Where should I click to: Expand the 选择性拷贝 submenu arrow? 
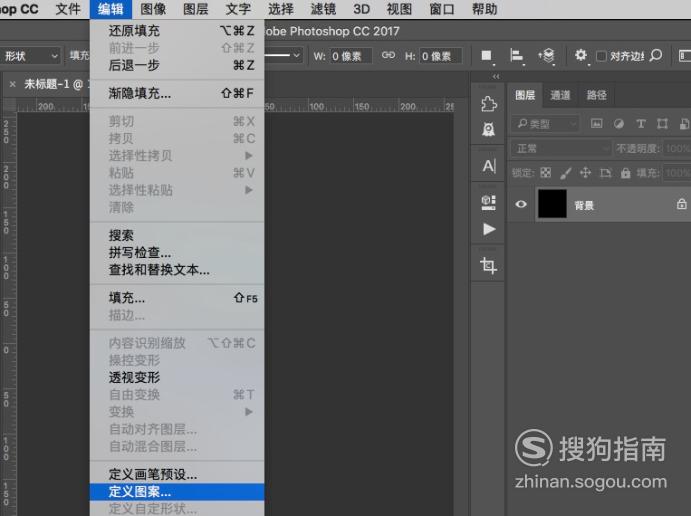pyautogui.click(x=249, y=156)
